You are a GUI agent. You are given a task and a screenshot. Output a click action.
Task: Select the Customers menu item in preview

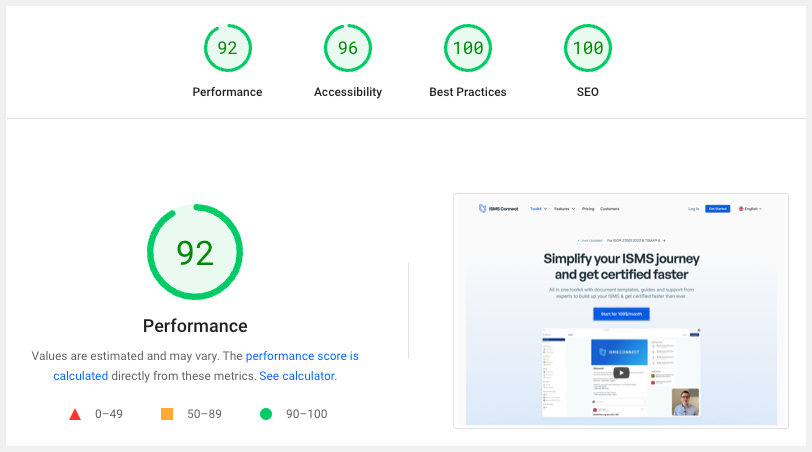610,209
